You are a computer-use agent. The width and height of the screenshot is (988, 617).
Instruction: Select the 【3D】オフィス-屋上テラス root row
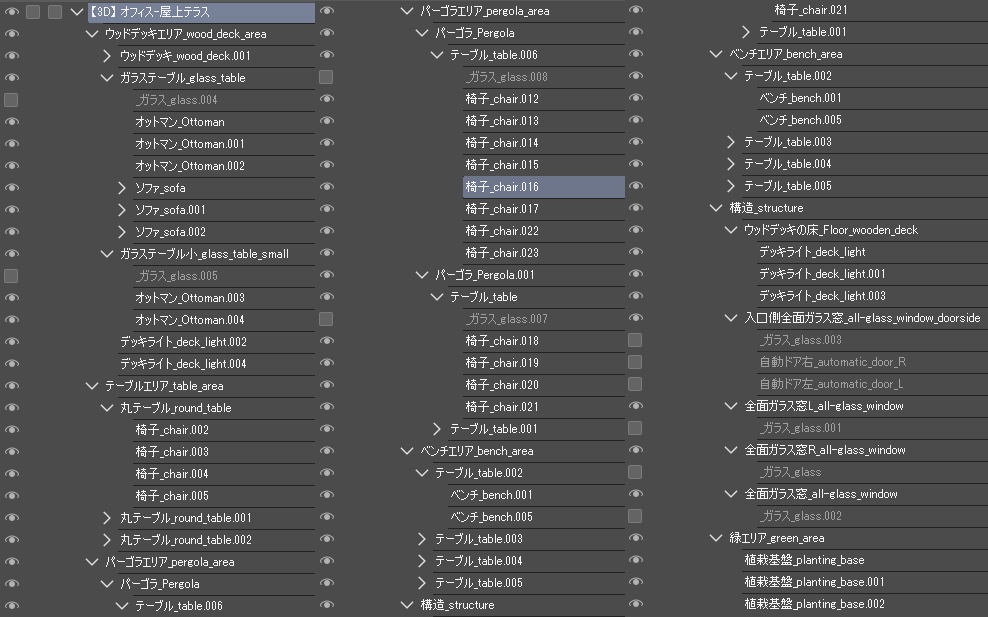201,12
